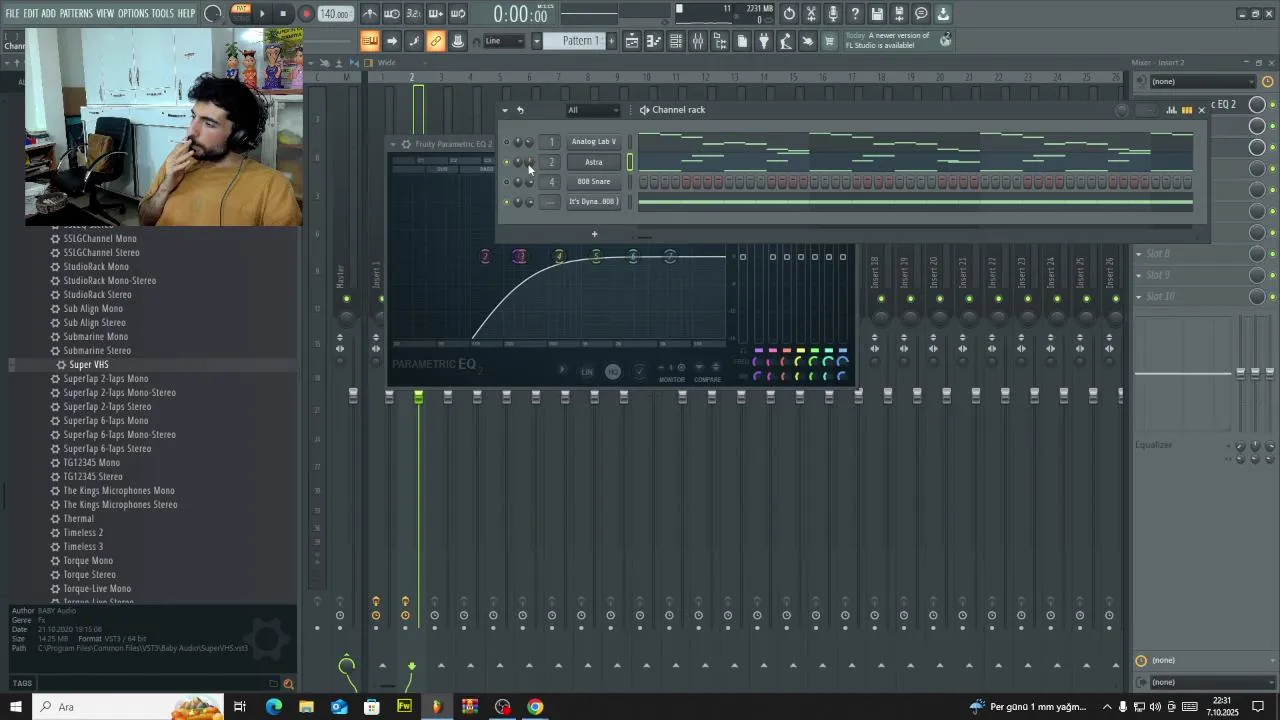Open the FILE menu
The image size is (1280, 720).
[x=12, y=14]
